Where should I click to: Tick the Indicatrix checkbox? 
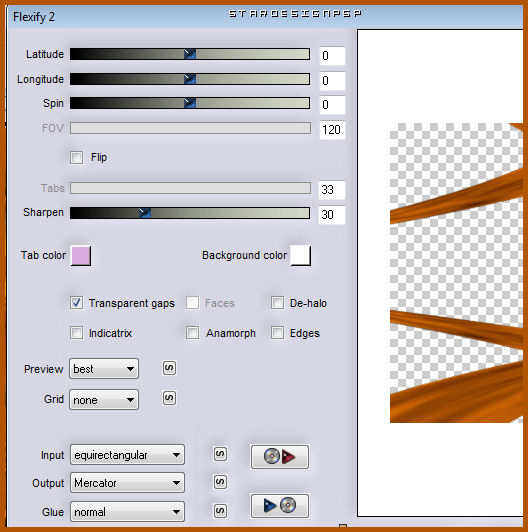click(76, 332)
